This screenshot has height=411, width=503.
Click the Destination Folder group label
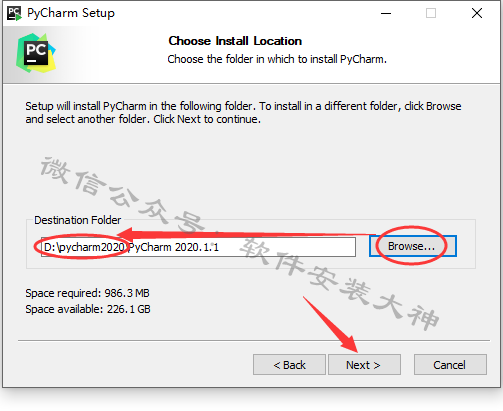click(78, 220)
